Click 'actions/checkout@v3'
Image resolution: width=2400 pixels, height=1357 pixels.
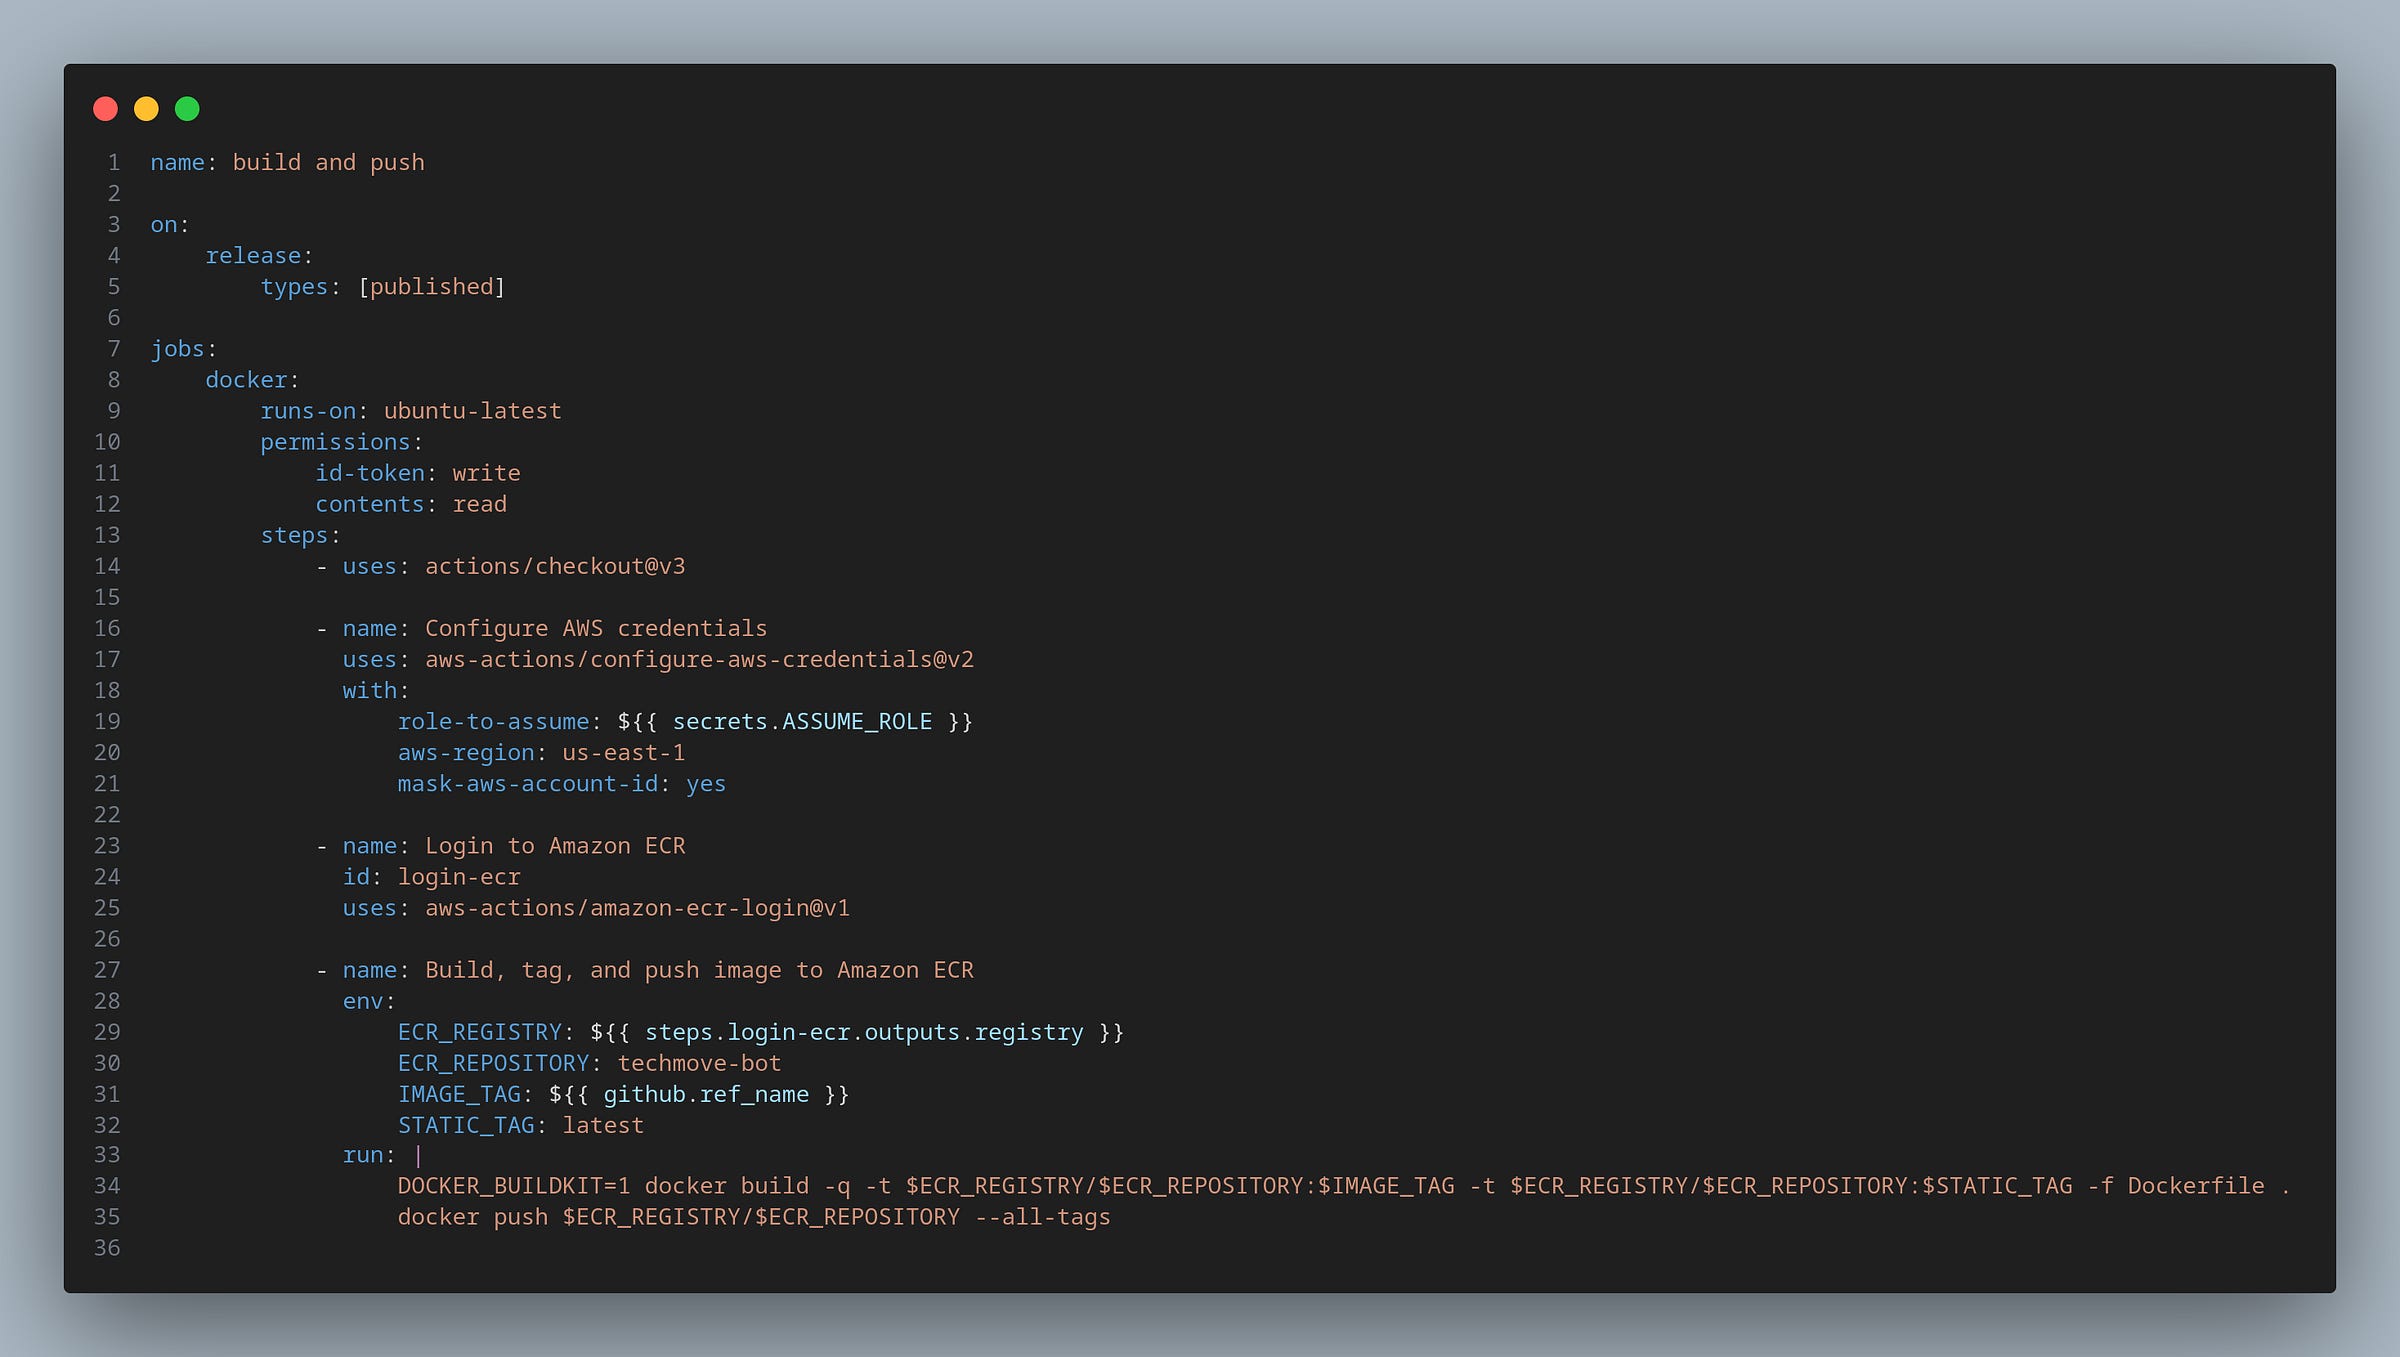pos(555,566)
